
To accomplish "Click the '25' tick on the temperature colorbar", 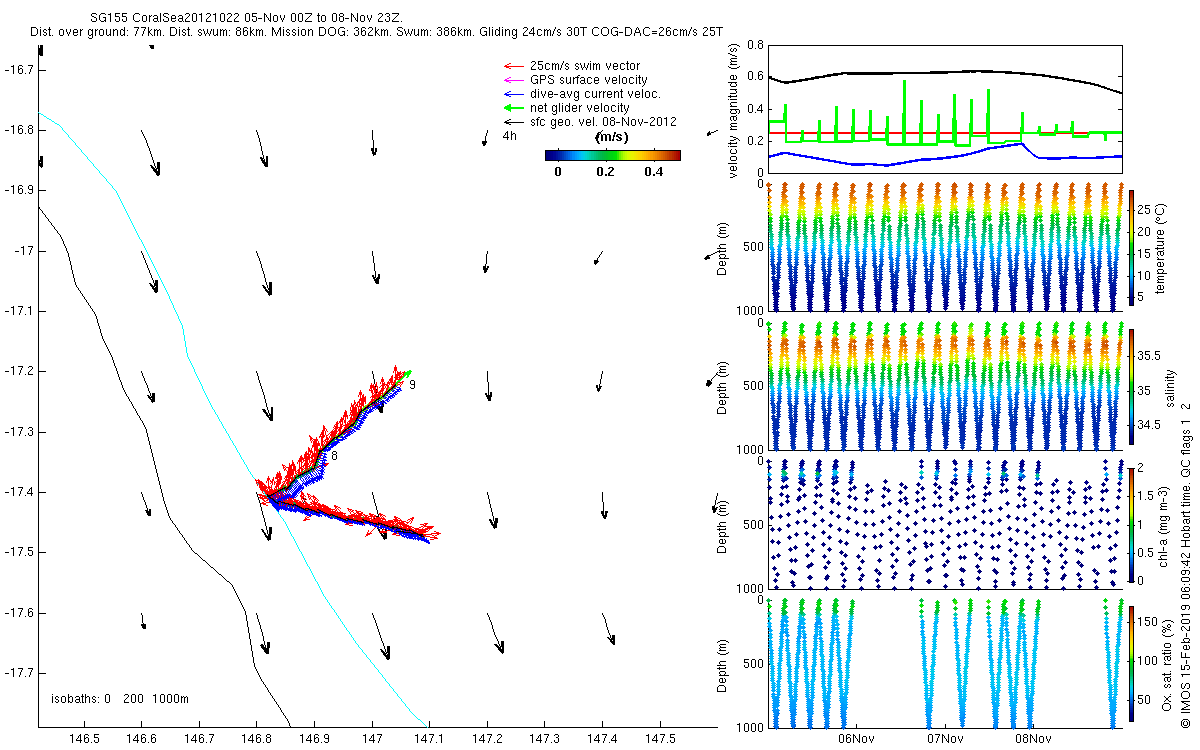I will (1145, 210).
